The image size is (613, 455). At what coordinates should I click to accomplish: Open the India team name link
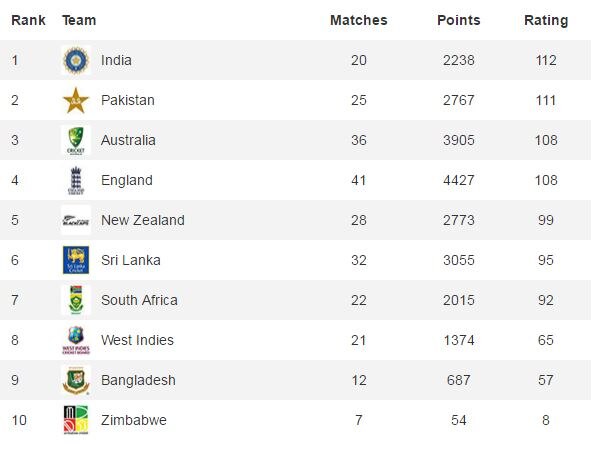(116, 61)
